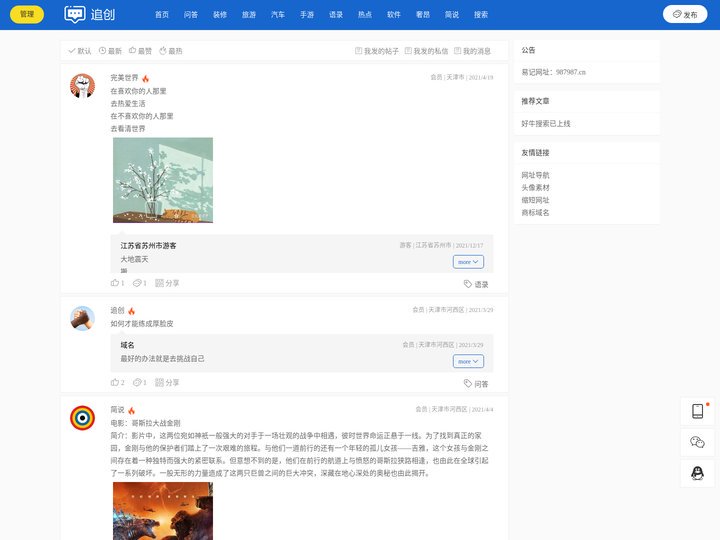Image resolution: width=720 pixels, height=540 pixels.
Task: Open the 旅游 nav item
Action: pyautogui.click(x=249, y=15)
